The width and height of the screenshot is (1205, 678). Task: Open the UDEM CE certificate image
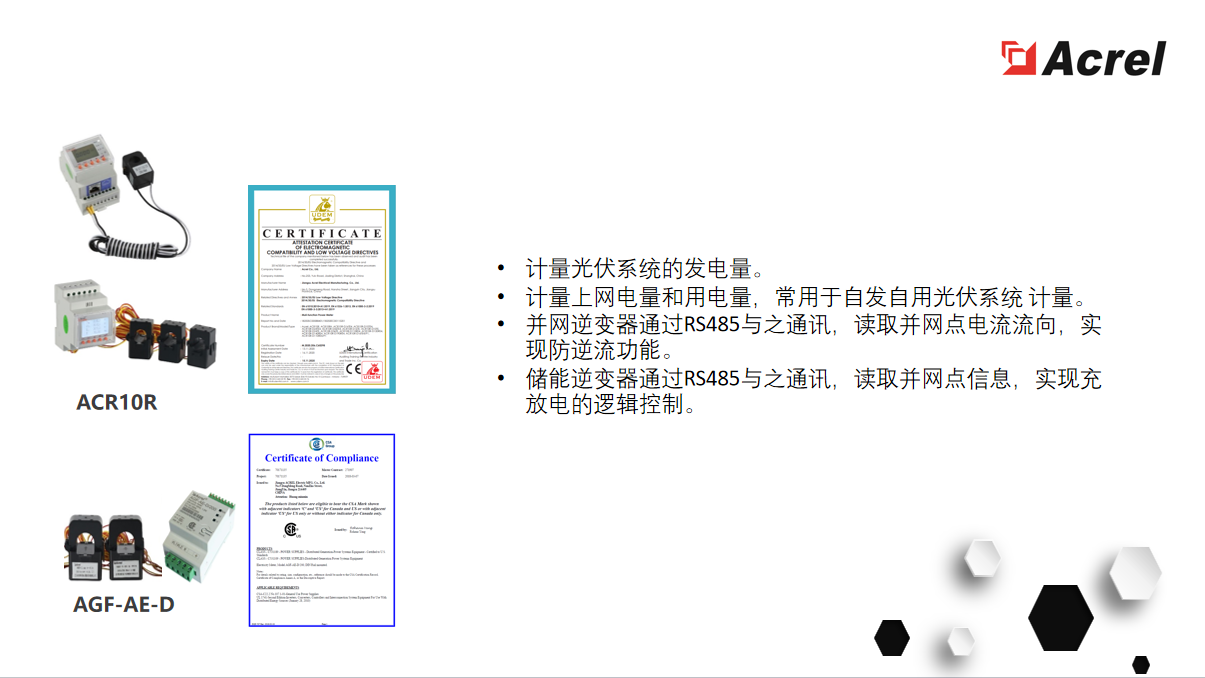click(322, 289)
